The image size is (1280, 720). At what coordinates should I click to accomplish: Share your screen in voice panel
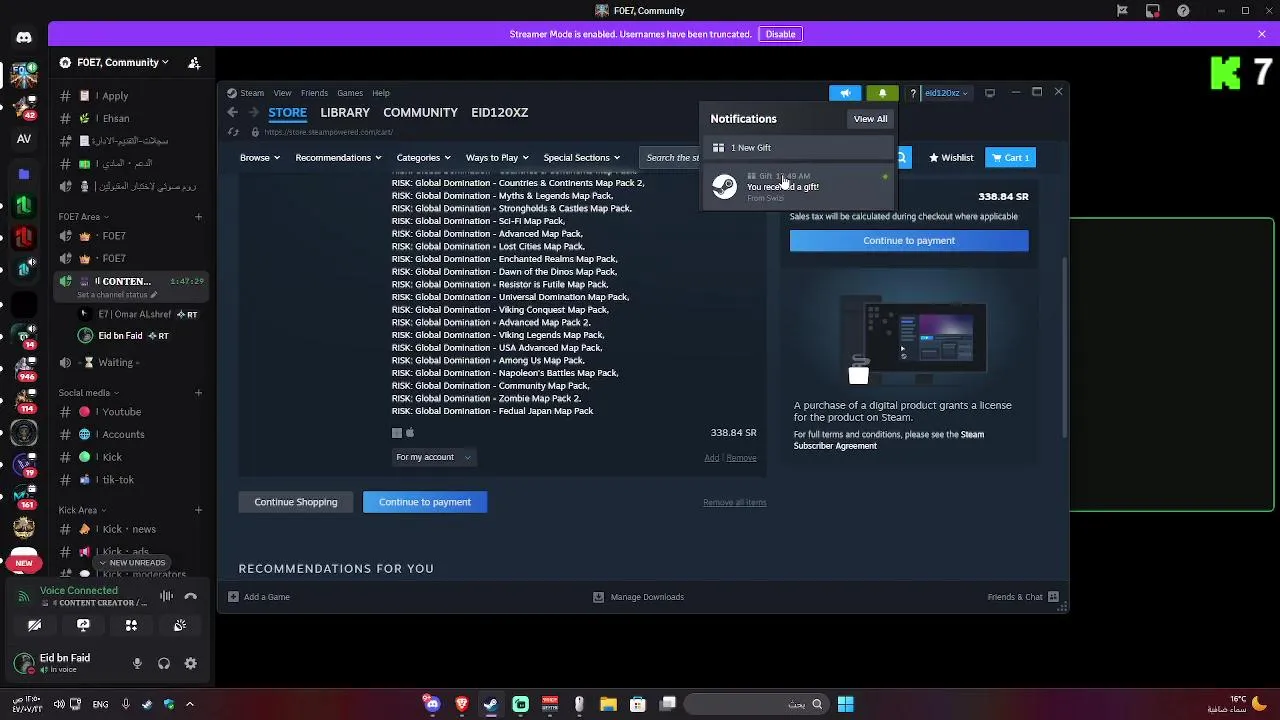pyautogui.click(x=83, y=625)
